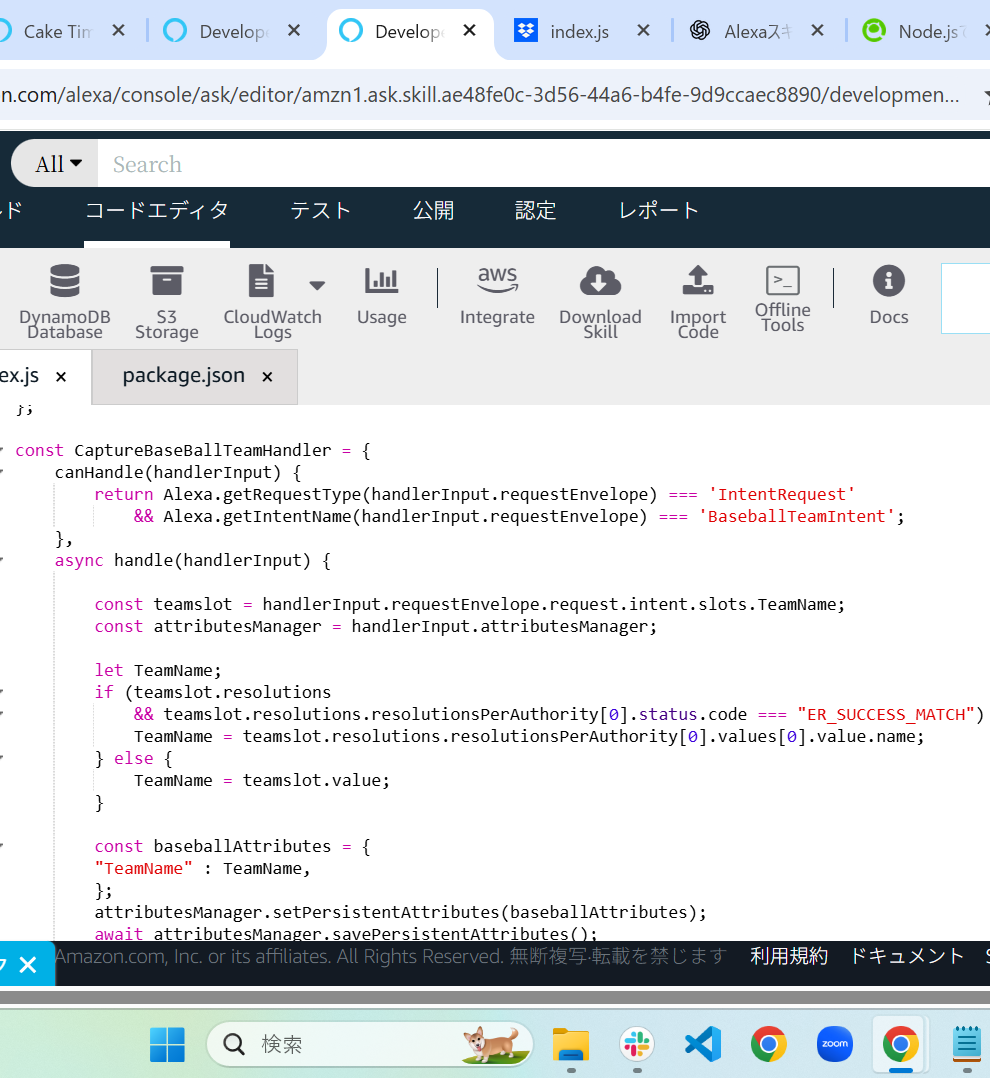990x1078 pixels.
Task: Close the package.json editor tab
Action: point(267,377)
